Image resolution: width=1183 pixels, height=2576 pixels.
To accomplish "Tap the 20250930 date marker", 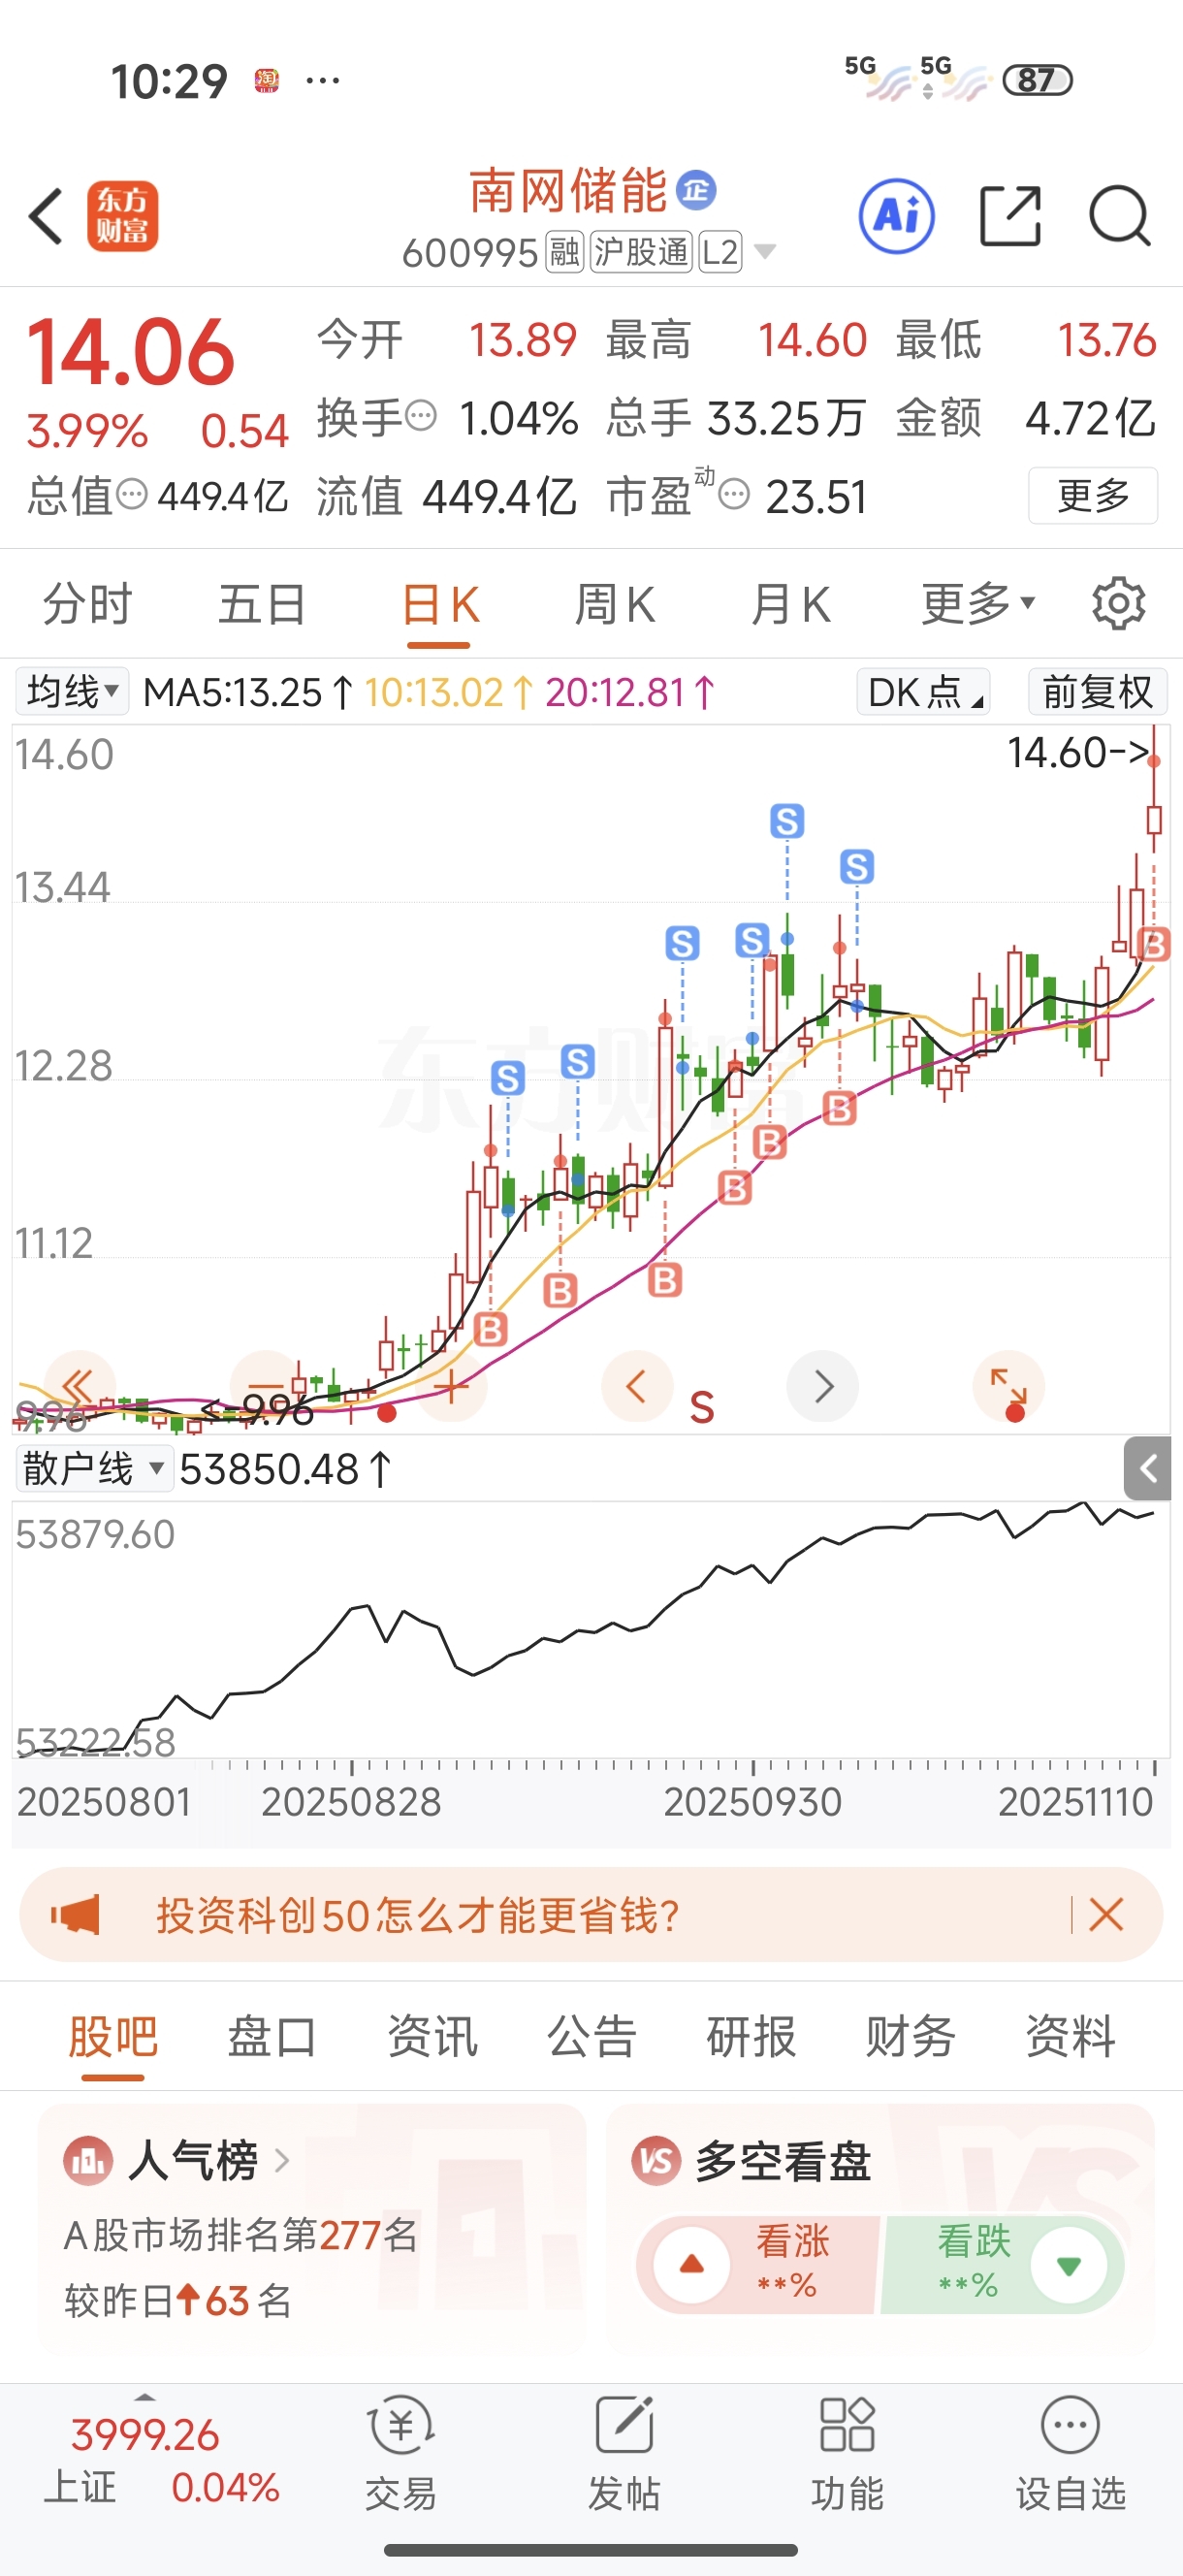I will (x=752, y=1803).
